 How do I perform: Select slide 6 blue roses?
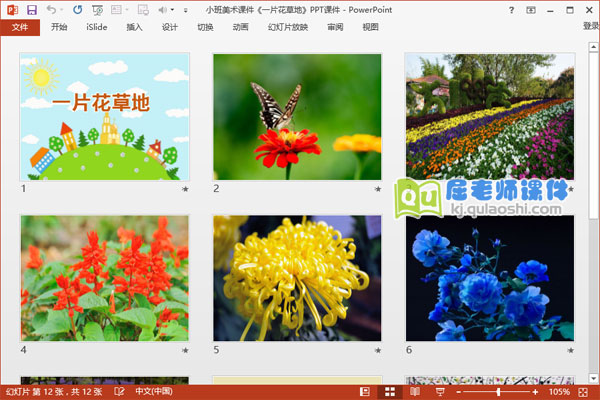tap(490, 278)
